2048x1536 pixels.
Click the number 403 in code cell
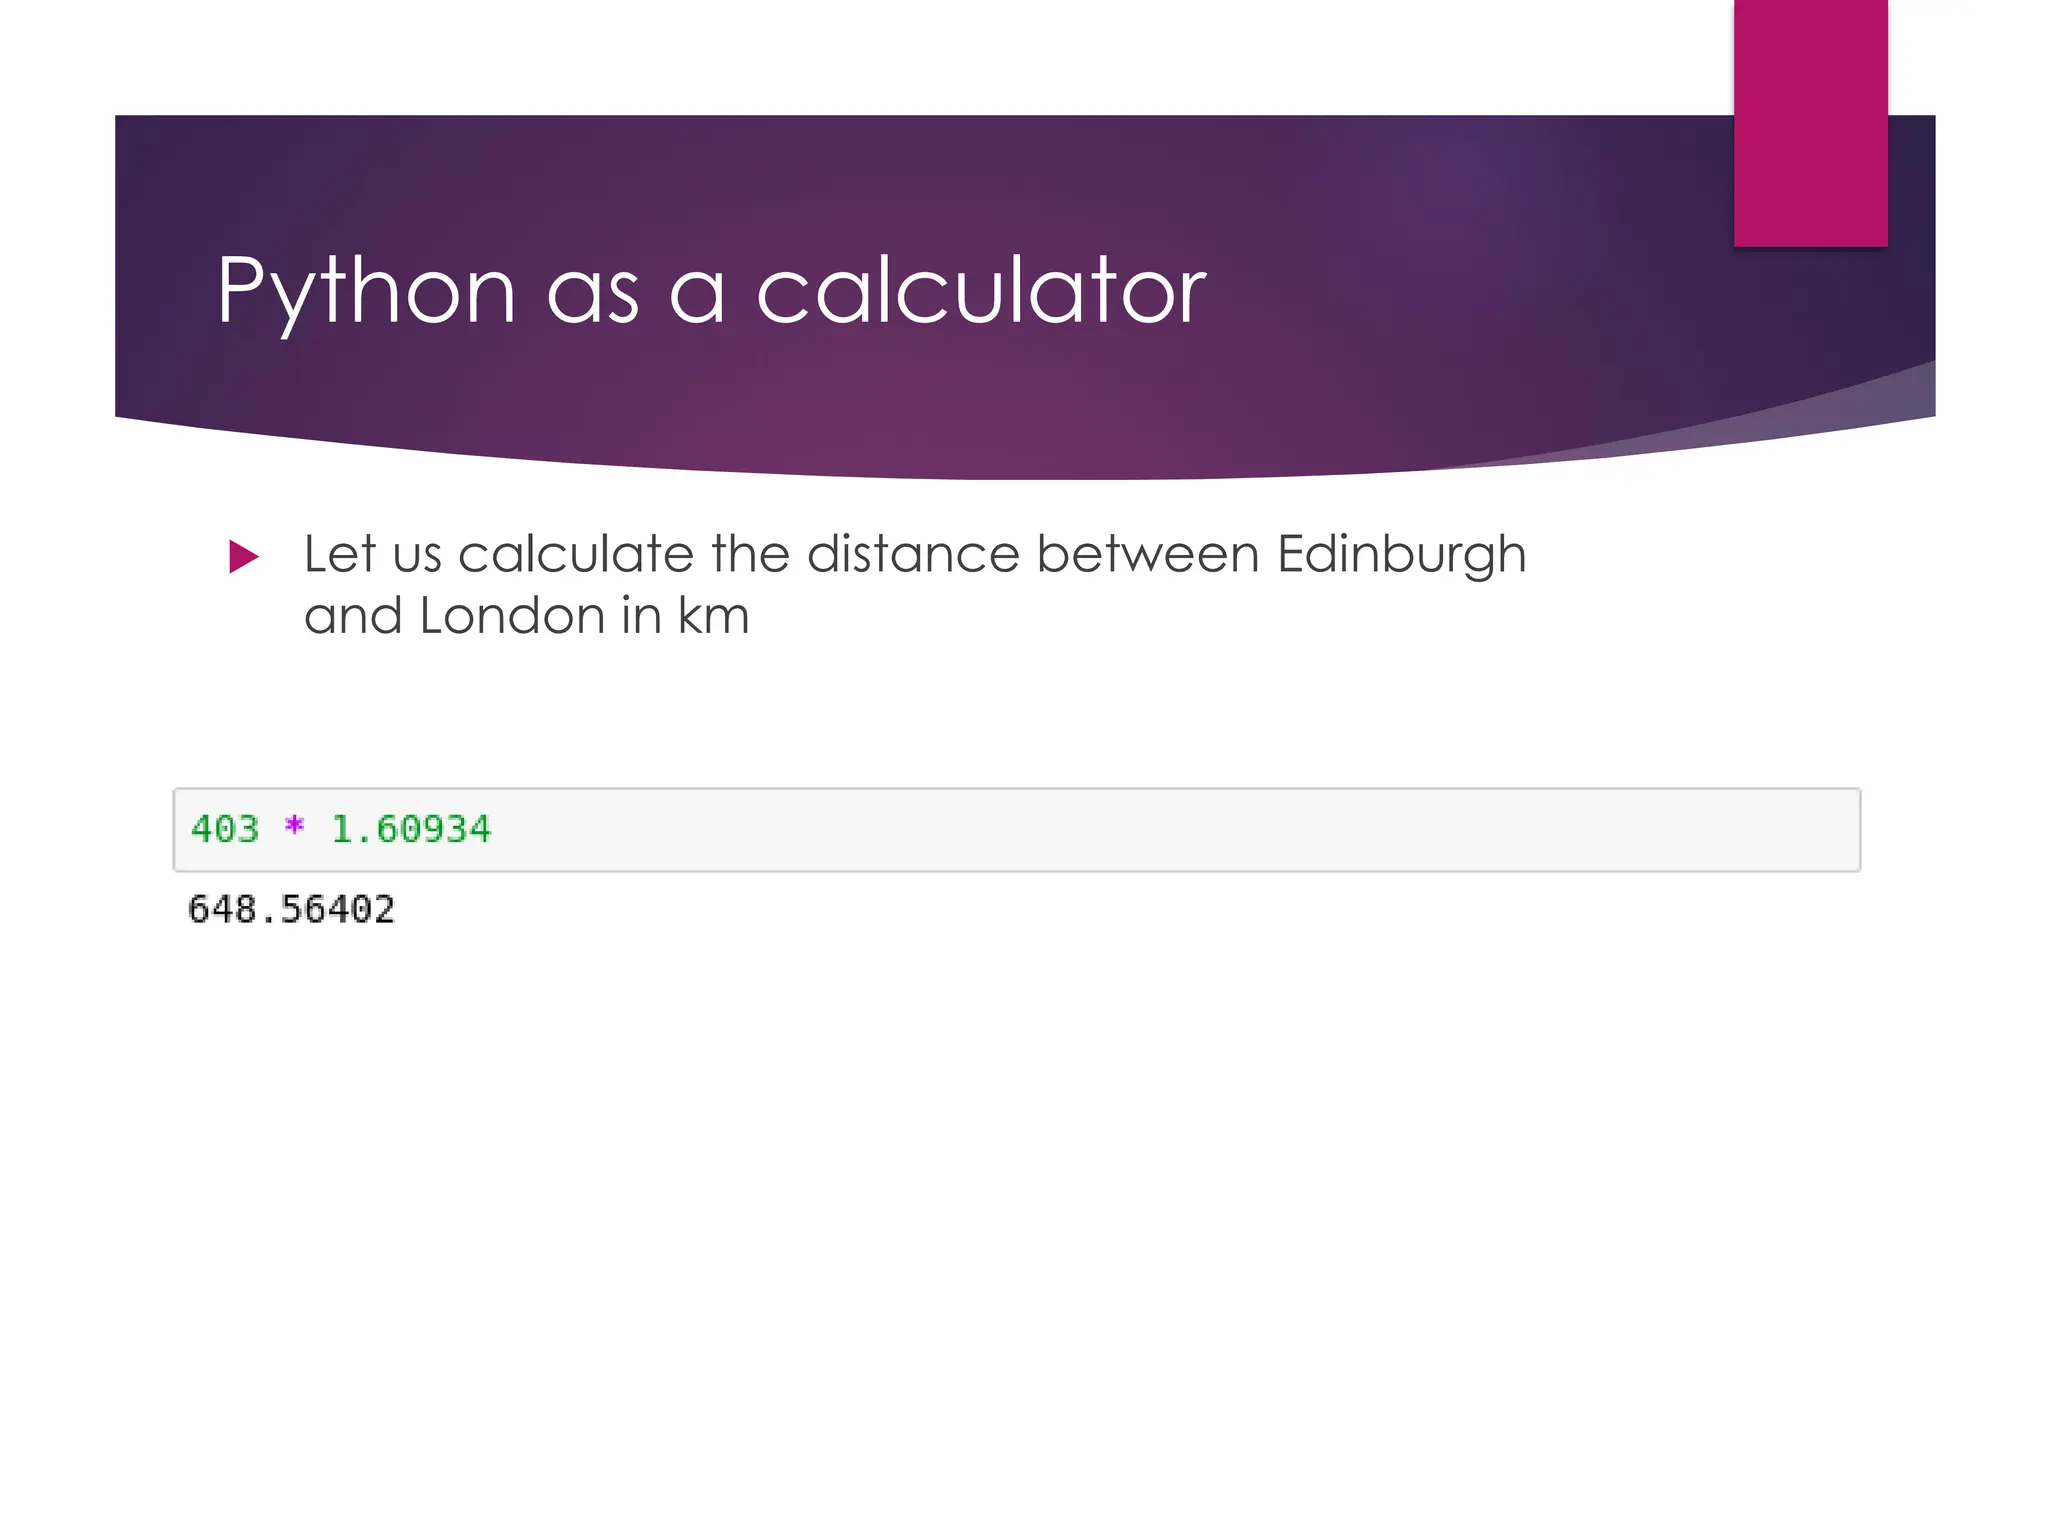point(225,829)
